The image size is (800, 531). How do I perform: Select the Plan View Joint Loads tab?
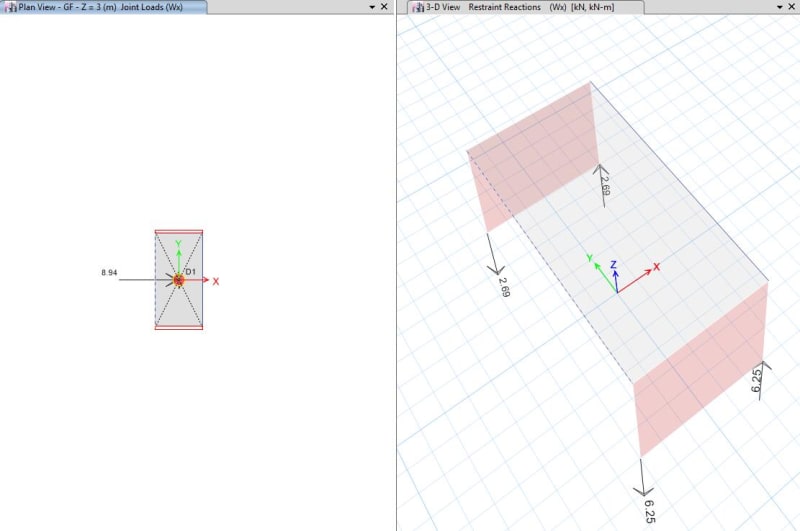pos(103,7)
